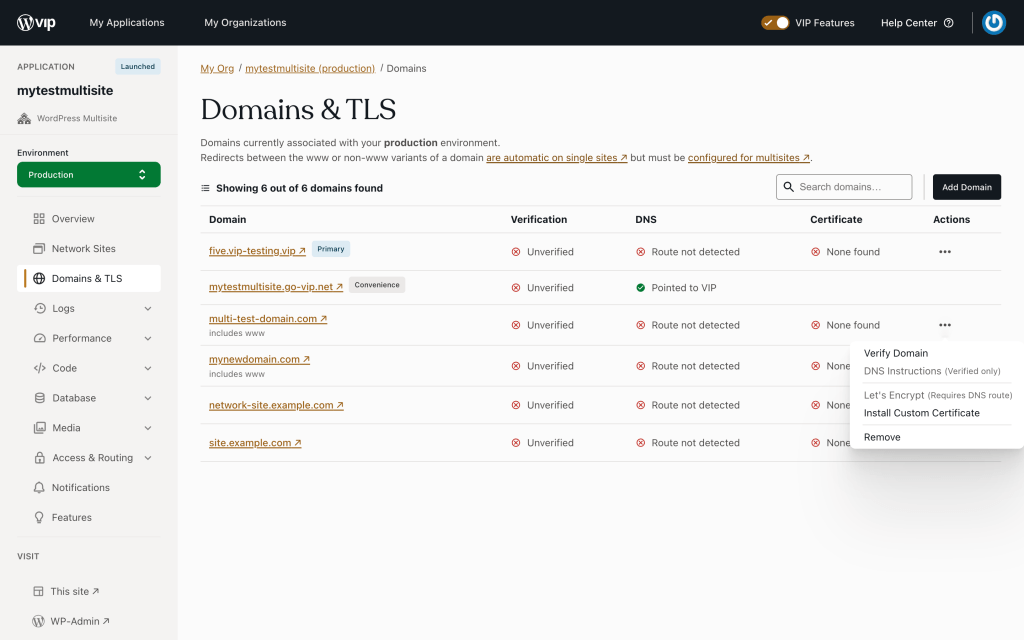This screenshot has height=640, width=1024.
Task: Click the magnifier icon in domain search
Action: [x=788, y=187]
